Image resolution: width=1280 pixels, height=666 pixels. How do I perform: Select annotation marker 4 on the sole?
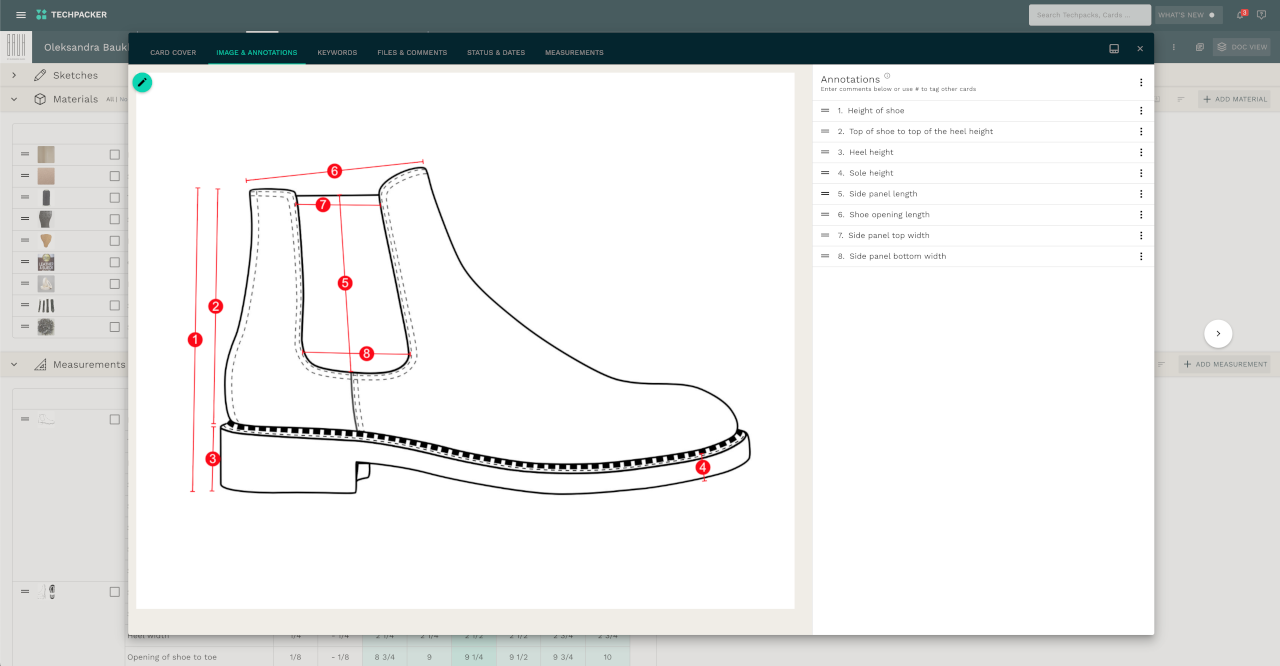[703, 466]
